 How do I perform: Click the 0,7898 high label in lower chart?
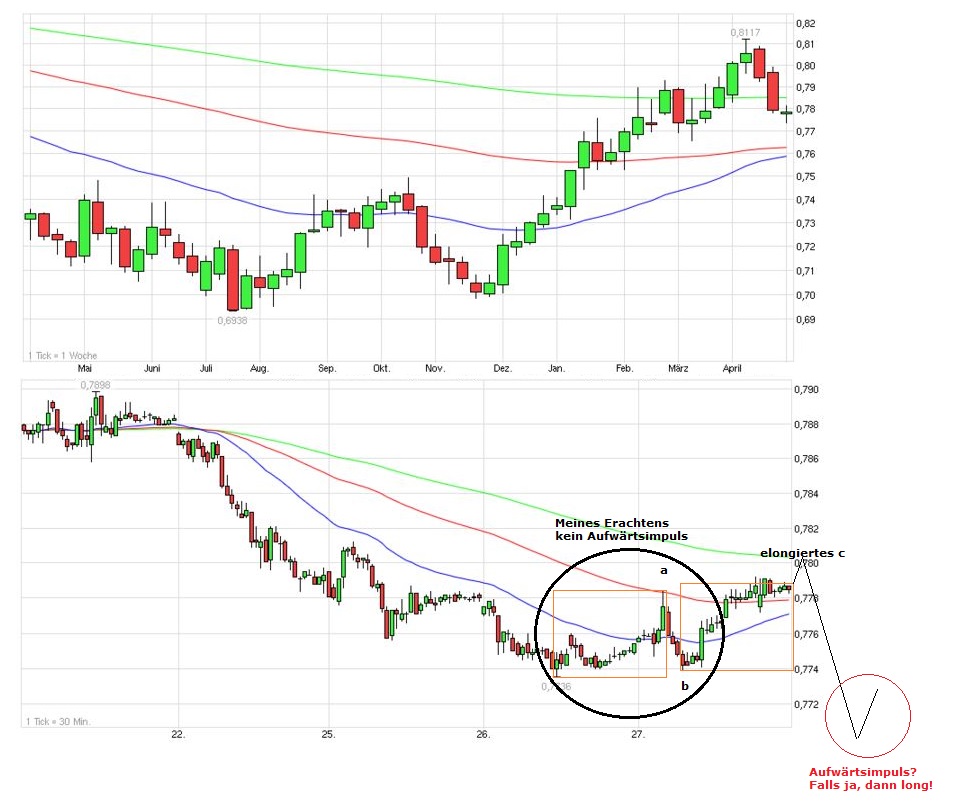pyautogui.click(x=93, y=385)
